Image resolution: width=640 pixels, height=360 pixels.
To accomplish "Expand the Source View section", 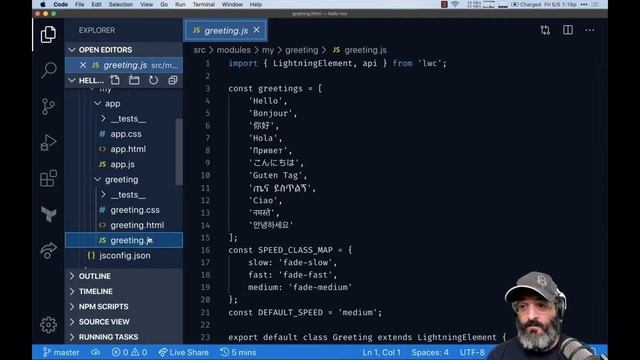I will (124, 322).
